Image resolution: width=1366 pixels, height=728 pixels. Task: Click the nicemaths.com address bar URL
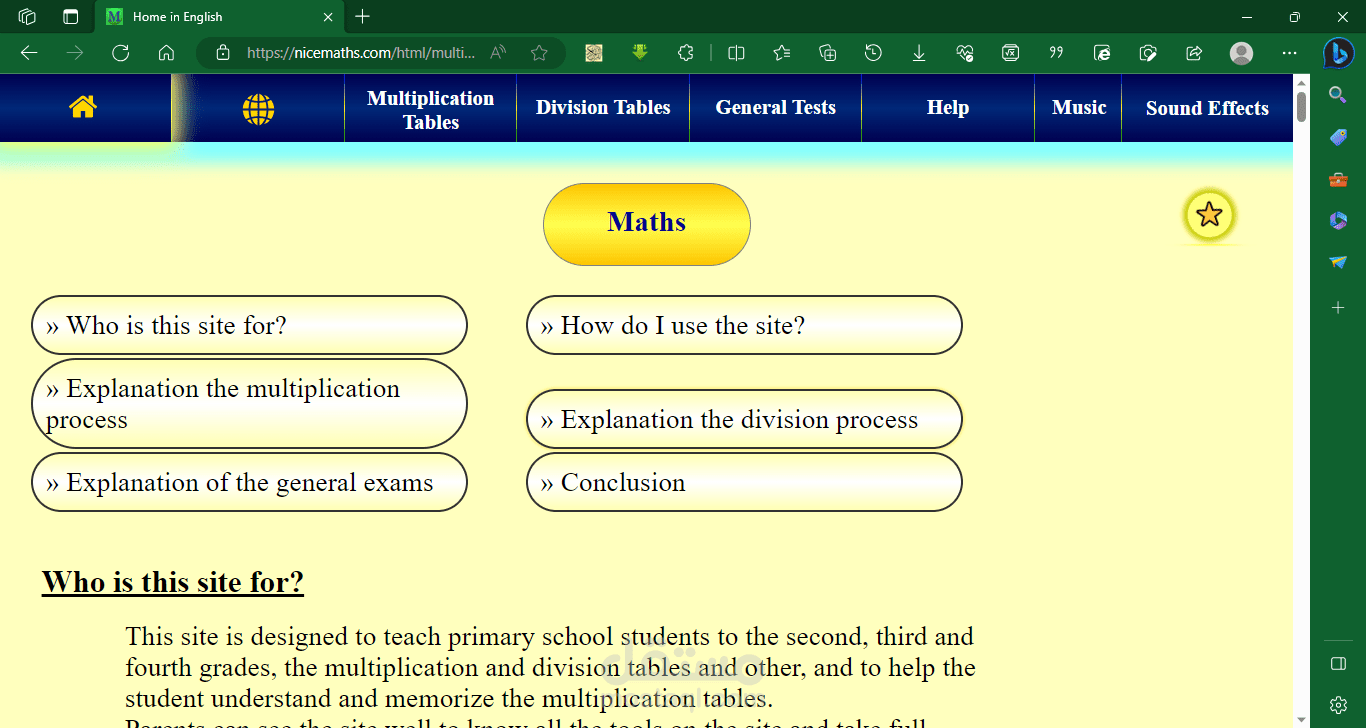click(361, 53)
